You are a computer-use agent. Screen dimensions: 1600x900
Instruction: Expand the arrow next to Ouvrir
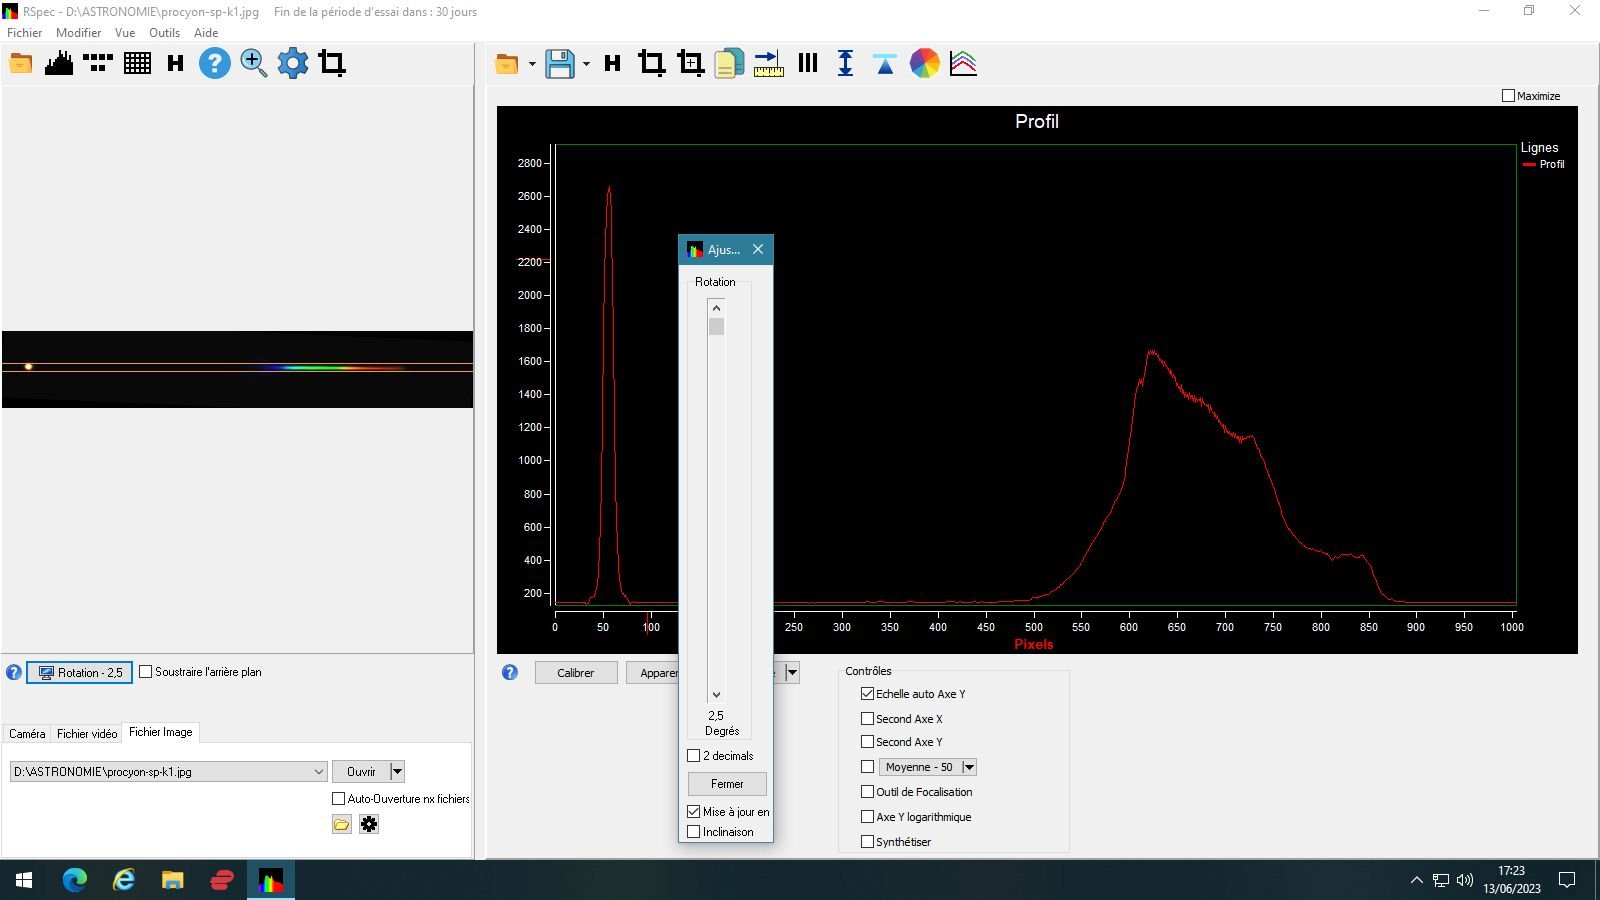coord(397,772)
